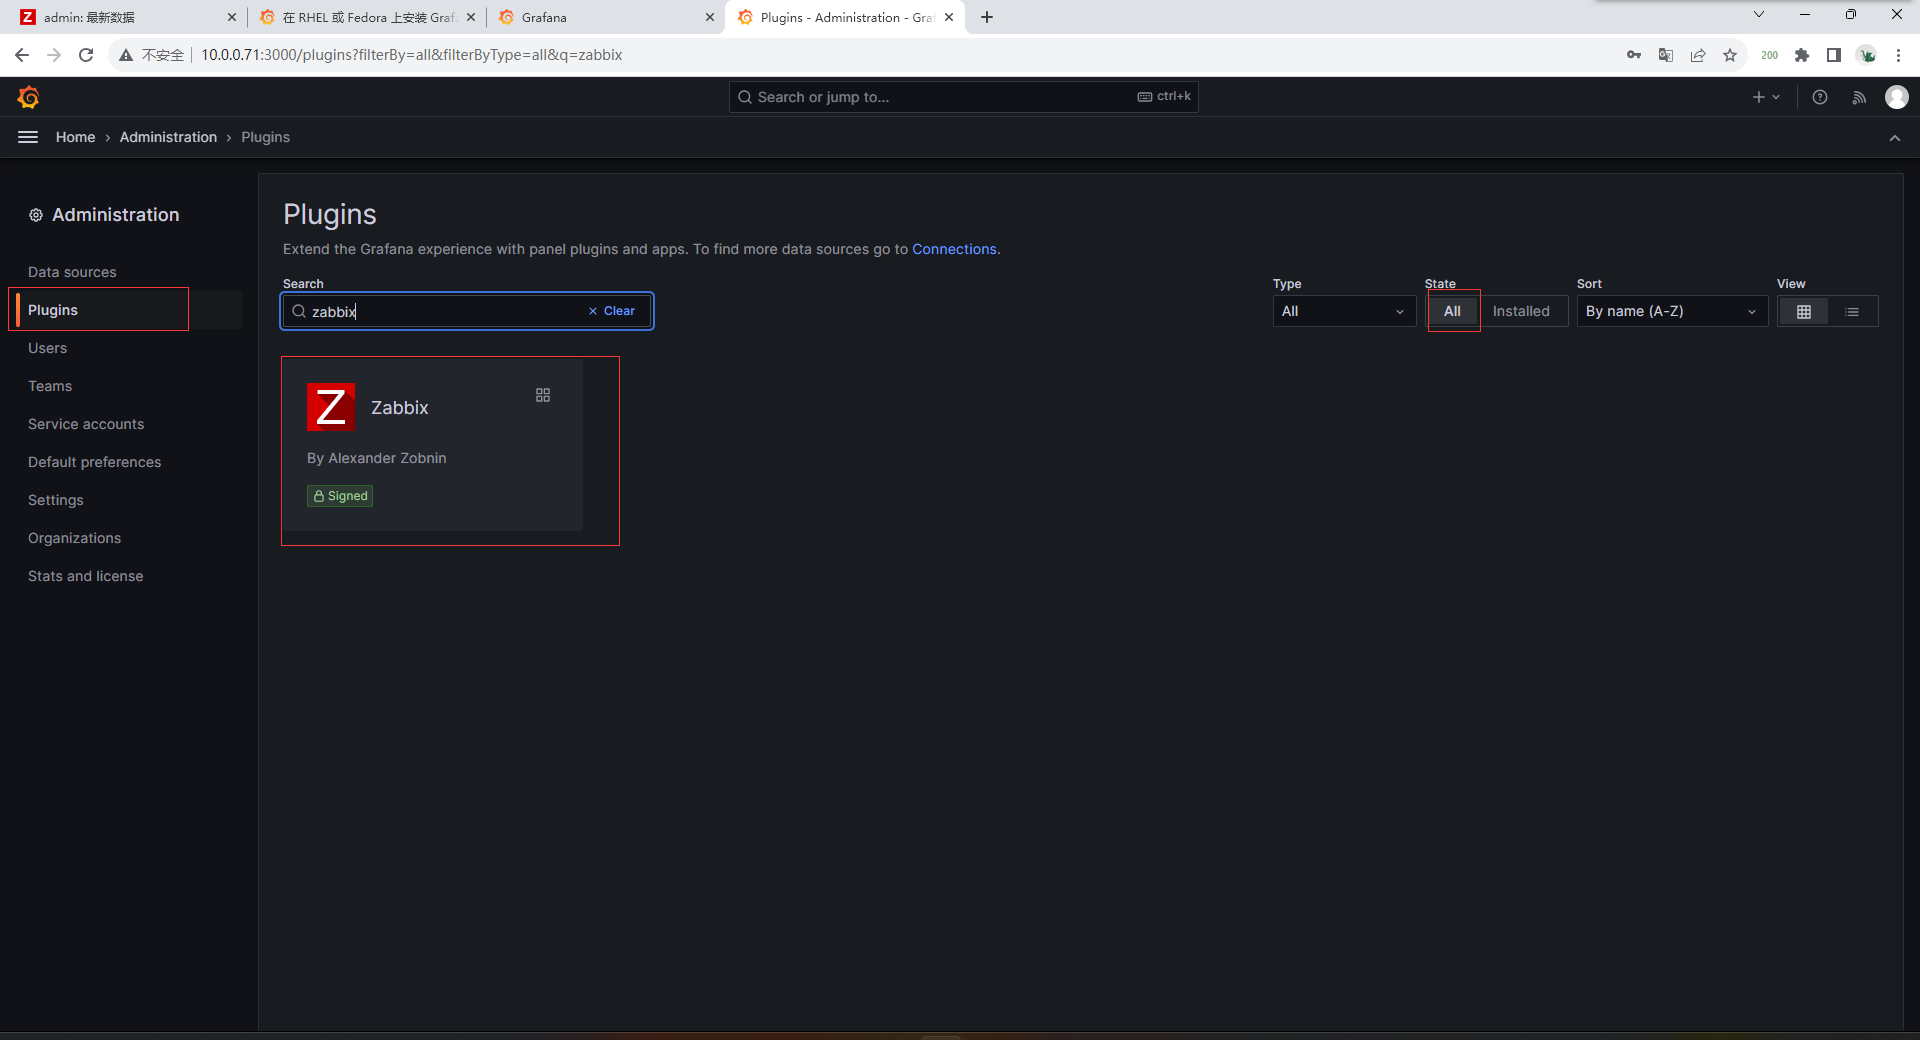
Task: Click the not-secure warning icon
Action: click(126, 55)
